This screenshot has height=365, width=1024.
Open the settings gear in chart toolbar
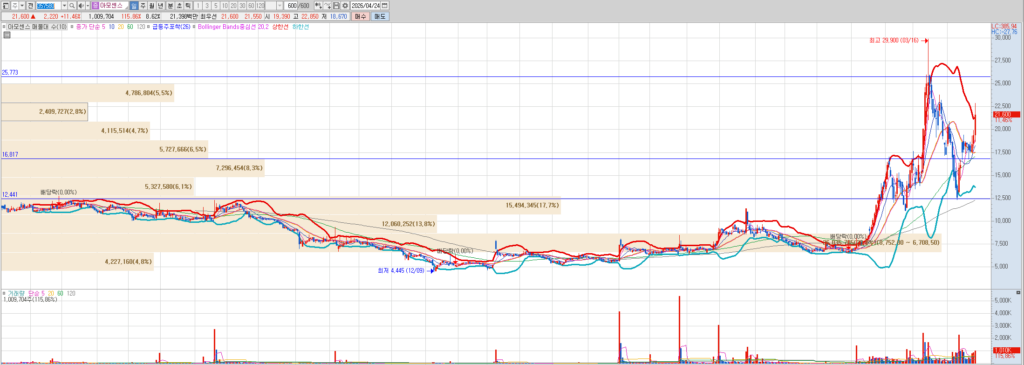[345, 5]
